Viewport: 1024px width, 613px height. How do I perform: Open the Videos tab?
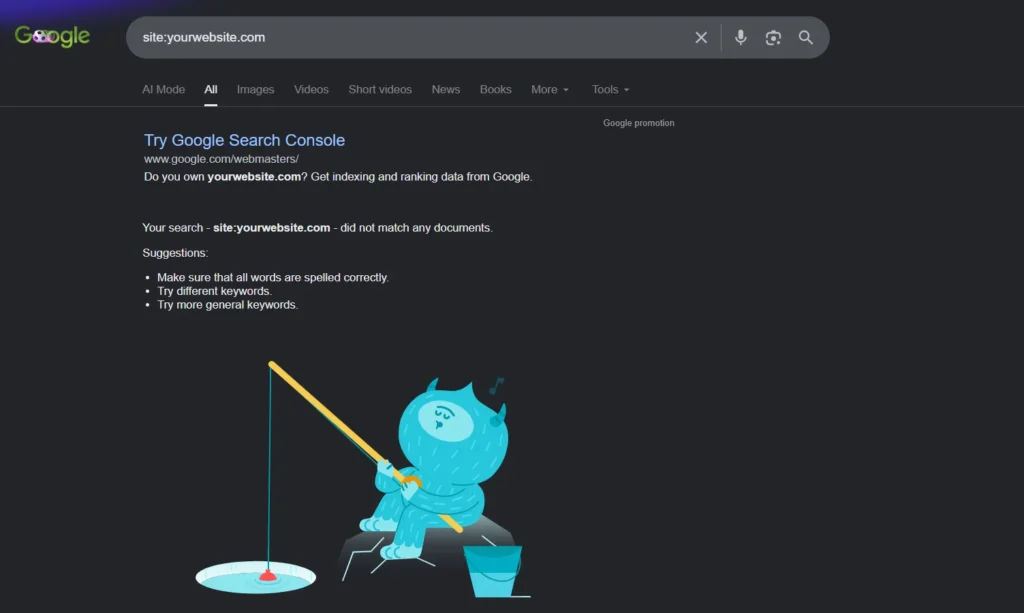coord(311,89)
